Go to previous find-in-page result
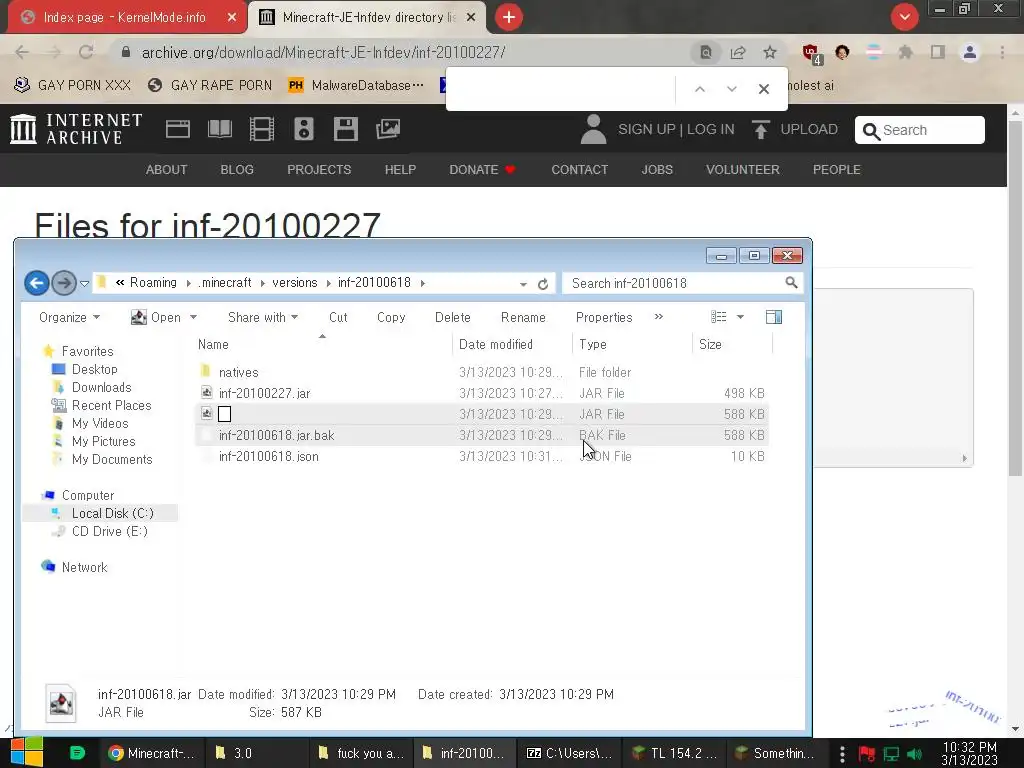The width and height of the screenshot is (1024, 768). [x=699, y=89]
